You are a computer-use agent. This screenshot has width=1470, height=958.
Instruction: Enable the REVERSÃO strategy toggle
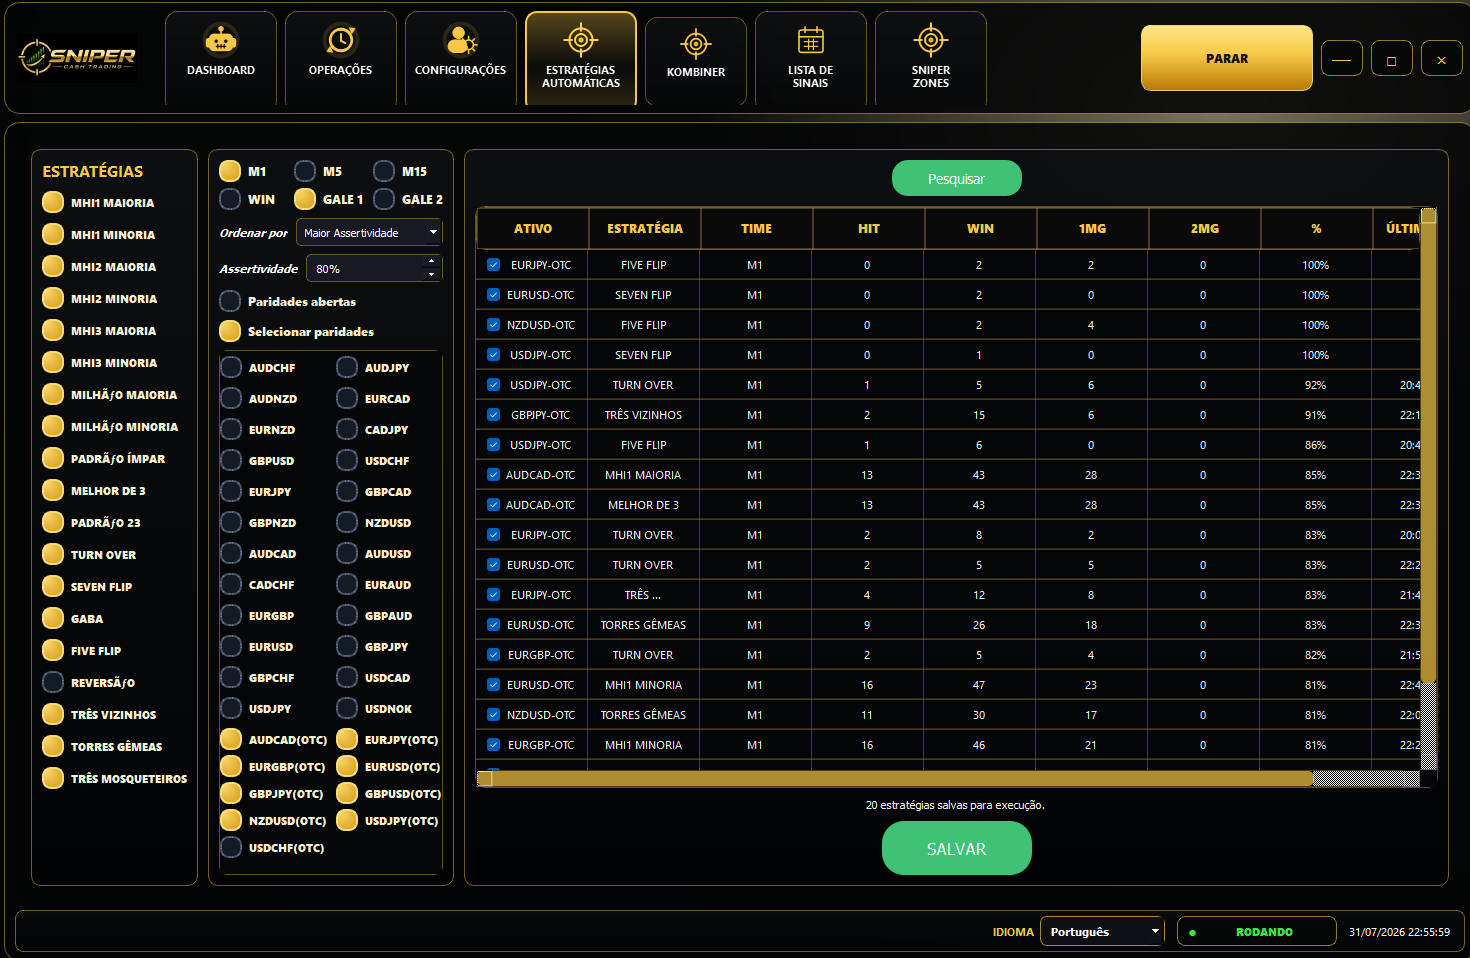(53, 682)
